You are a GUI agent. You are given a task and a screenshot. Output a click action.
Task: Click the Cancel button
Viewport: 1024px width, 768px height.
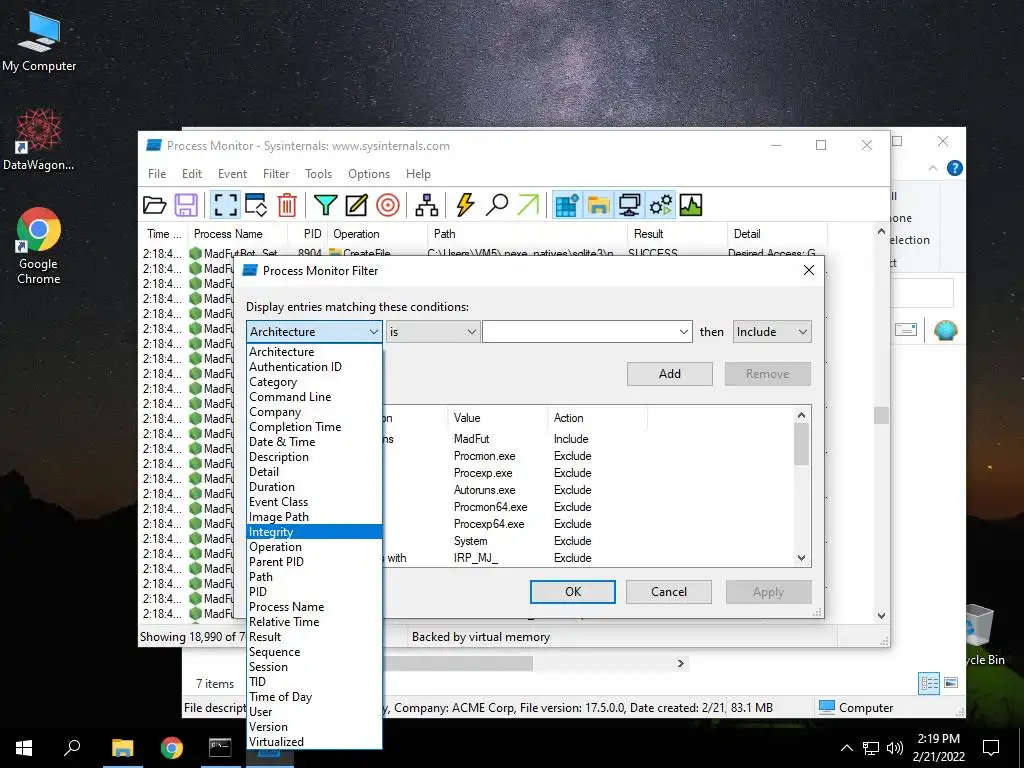[669, 592]
